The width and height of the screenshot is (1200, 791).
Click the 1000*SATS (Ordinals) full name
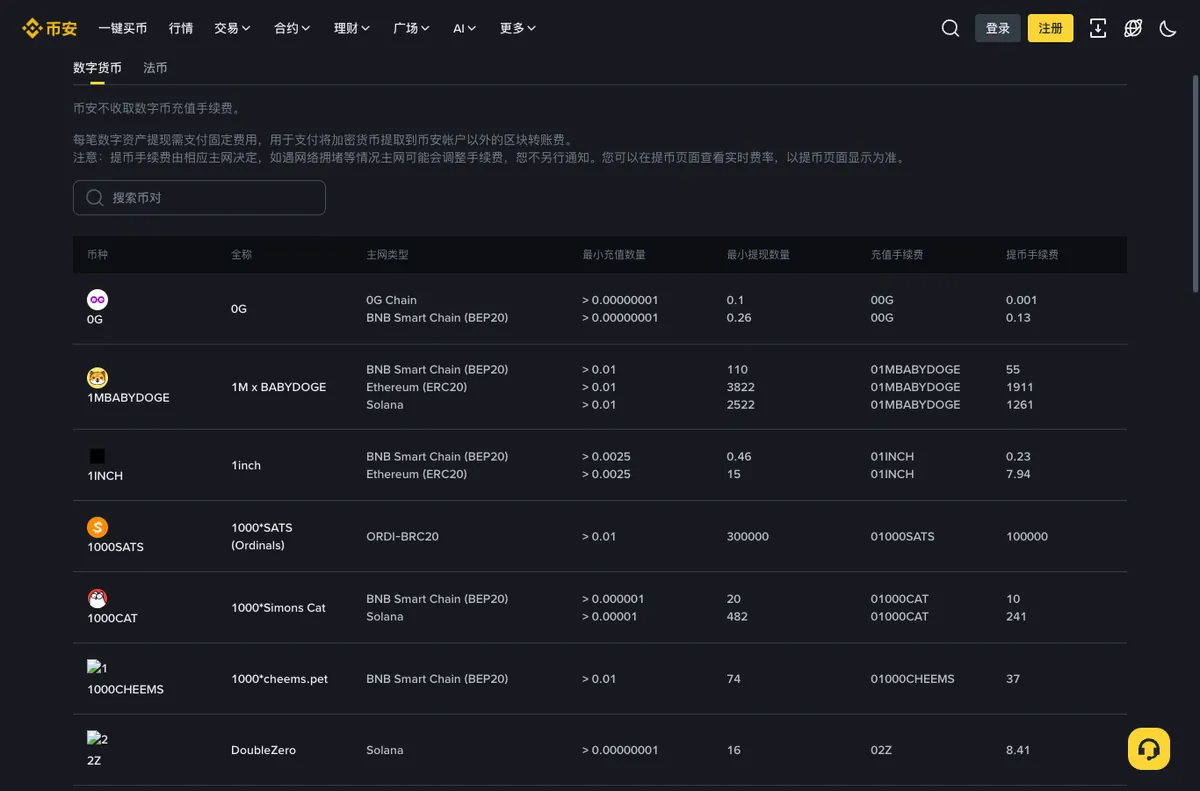(262, 537)
